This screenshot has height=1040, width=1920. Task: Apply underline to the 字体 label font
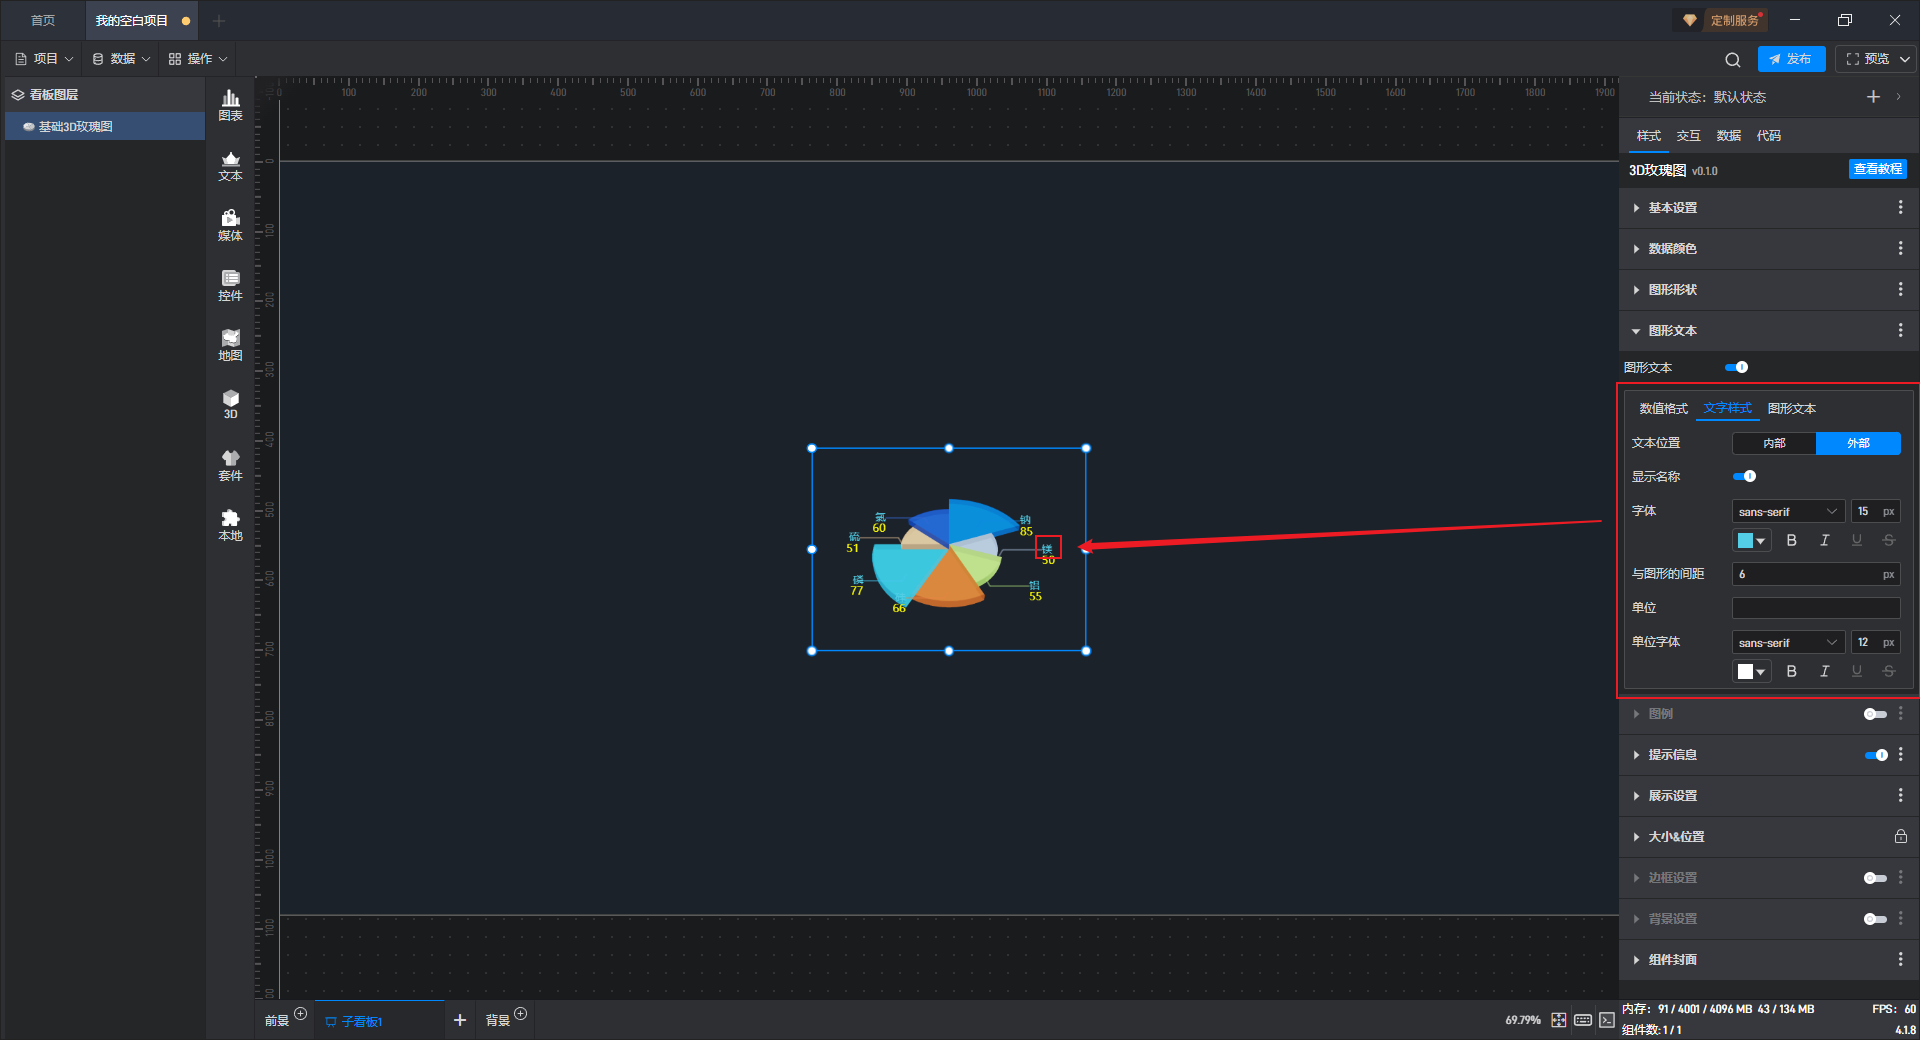pyautogui.click(x=1856, y=540)
